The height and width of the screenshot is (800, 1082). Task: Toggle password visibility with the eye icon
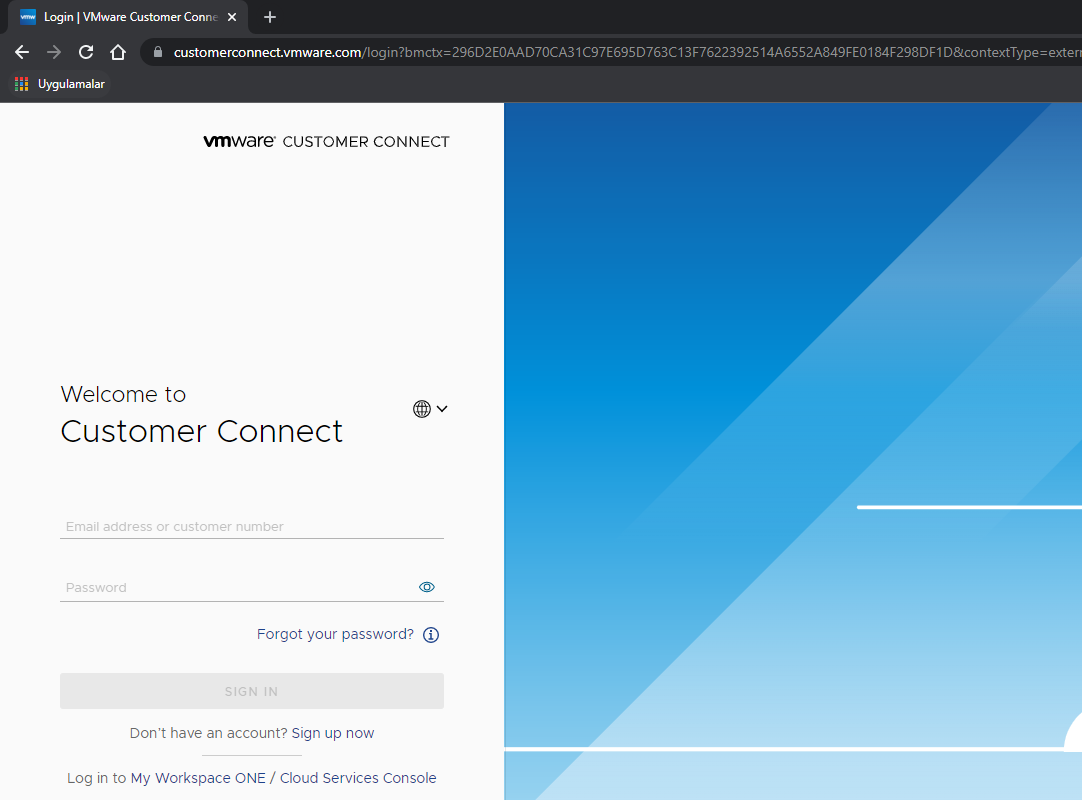click(x=427, y=587)
